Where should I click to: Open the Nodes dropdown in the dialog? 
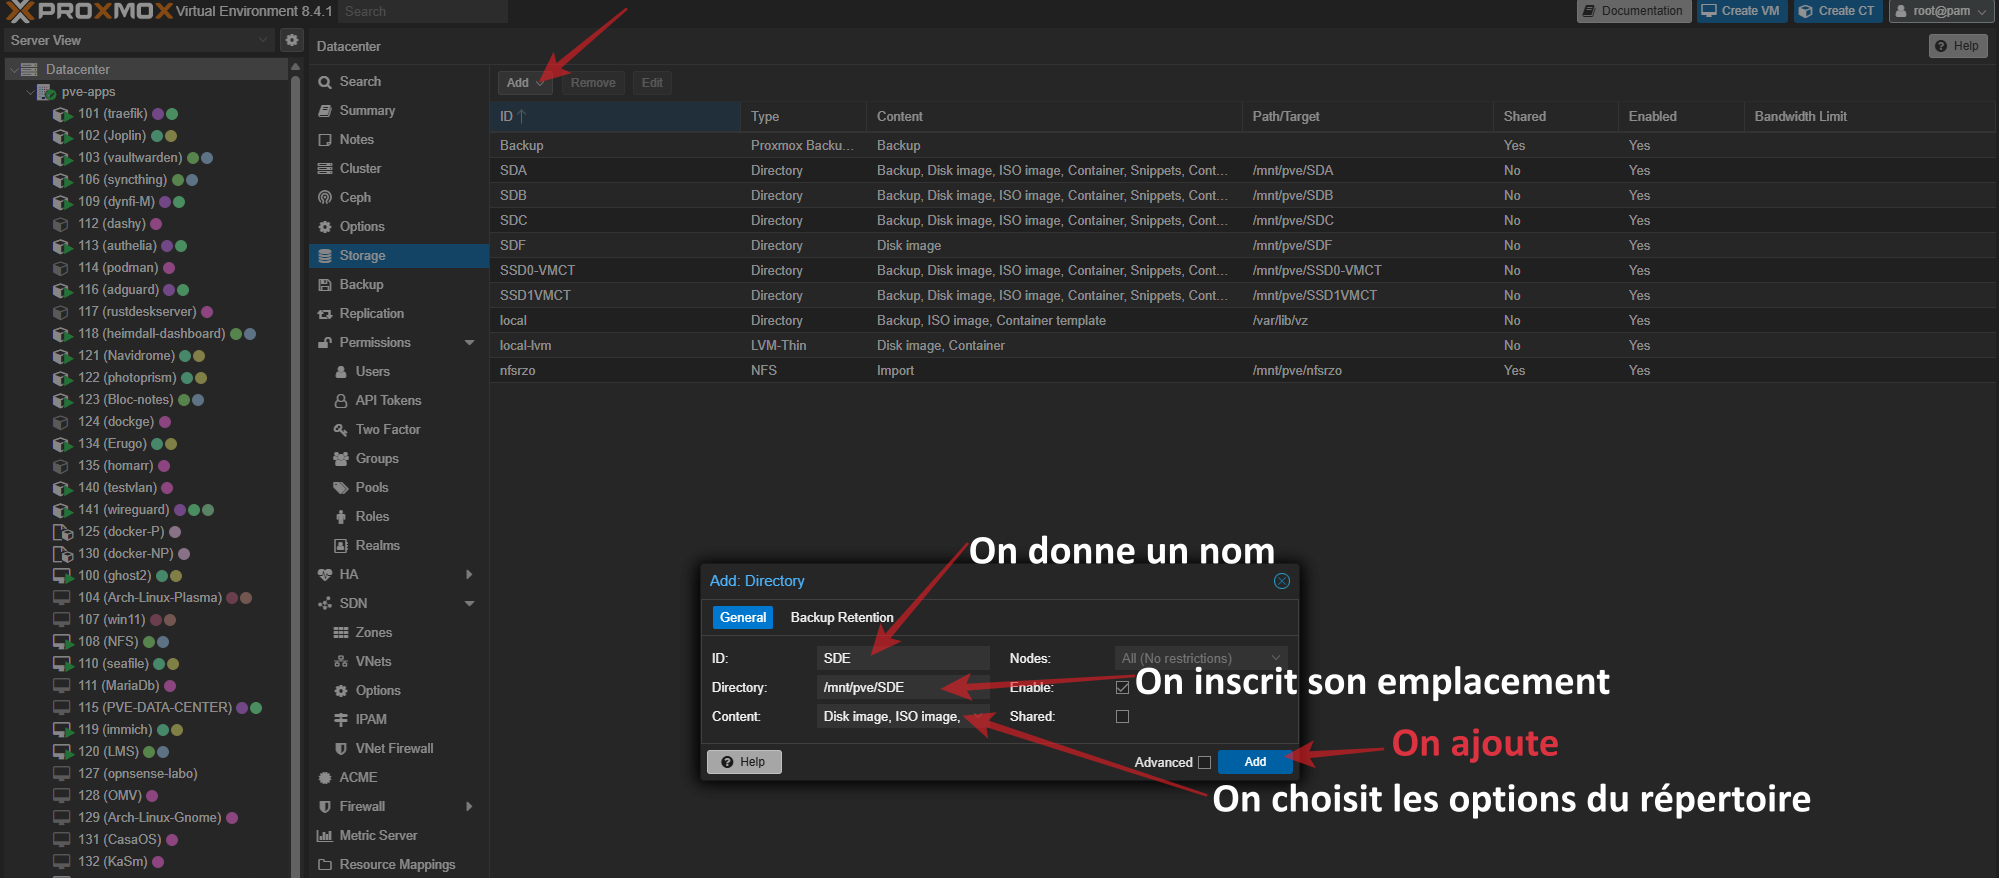click(1200, 658)
